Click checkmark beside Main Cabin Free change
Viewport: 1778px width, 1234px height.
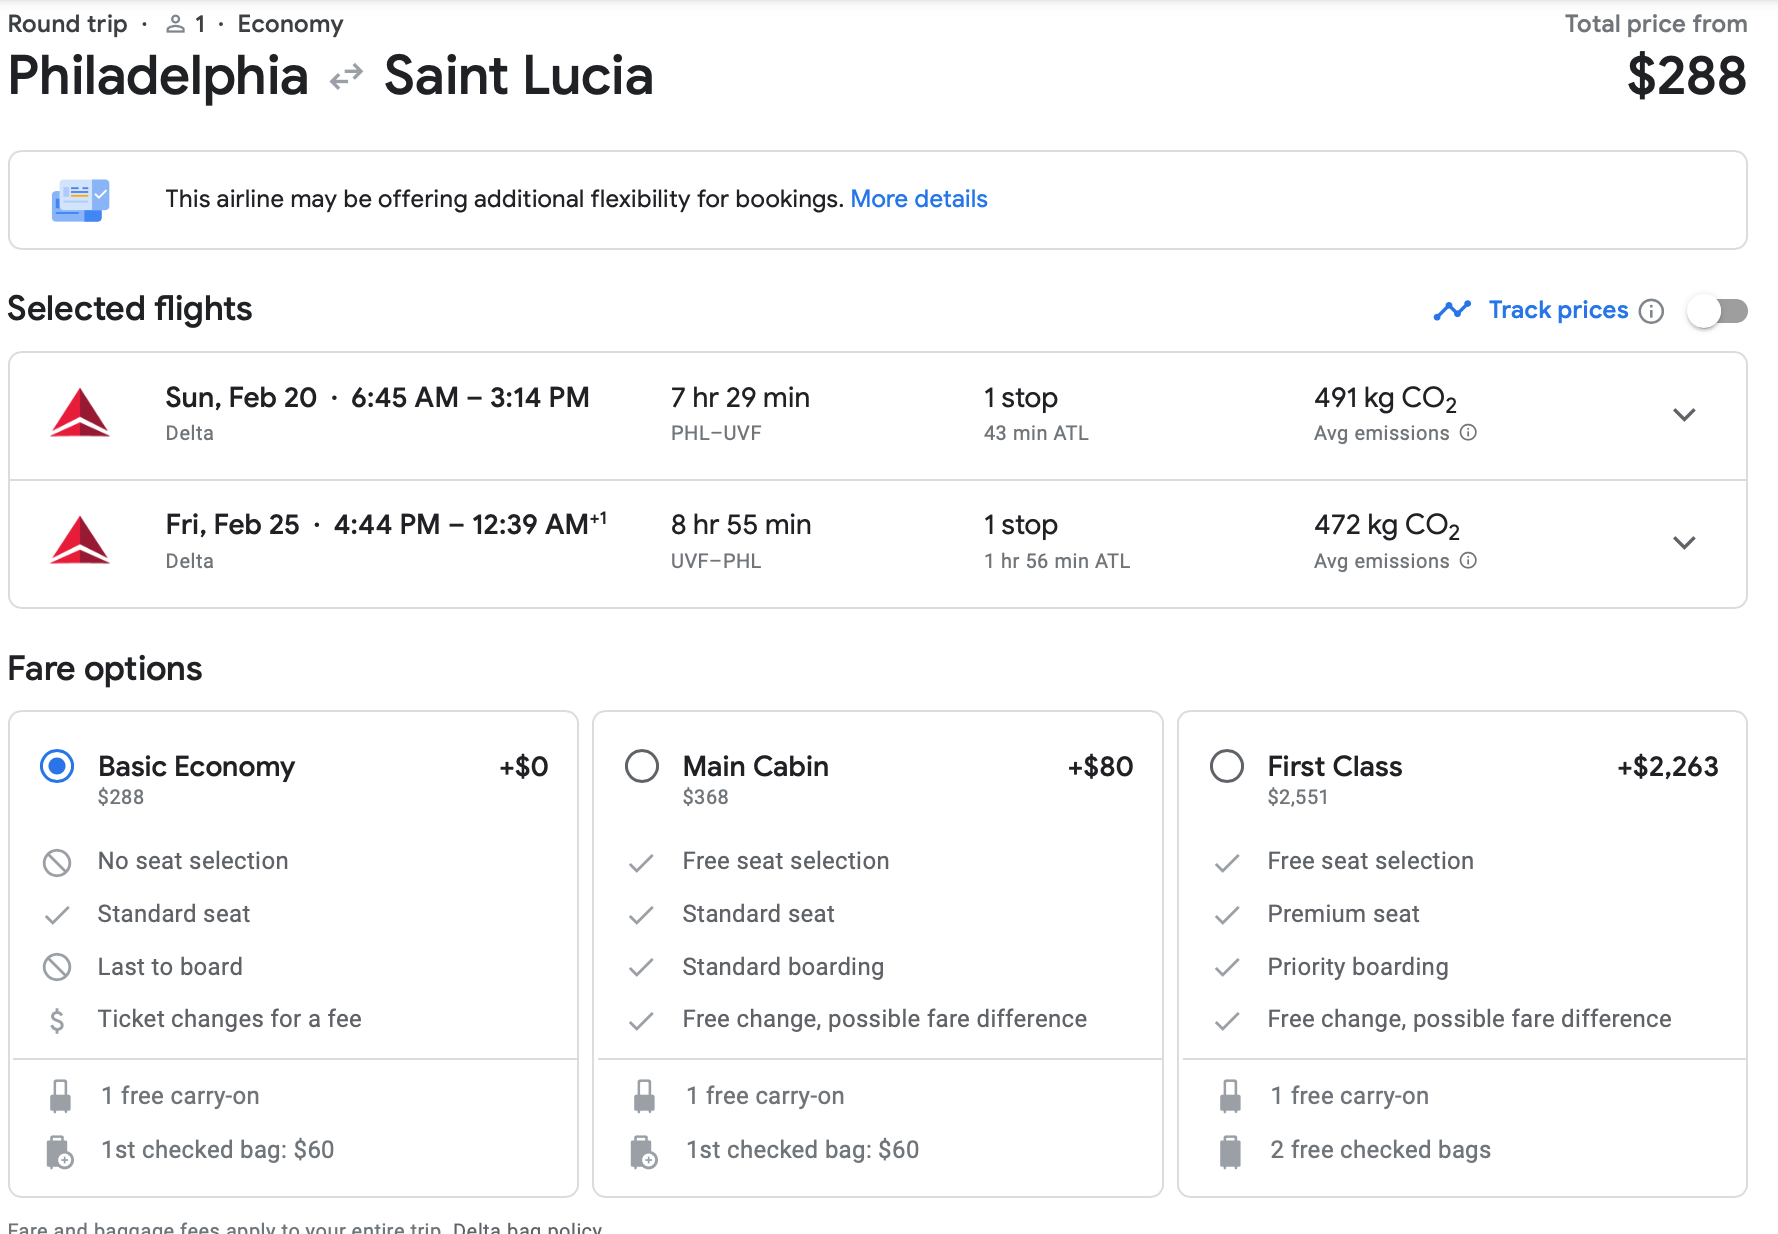coord(641,1021)
